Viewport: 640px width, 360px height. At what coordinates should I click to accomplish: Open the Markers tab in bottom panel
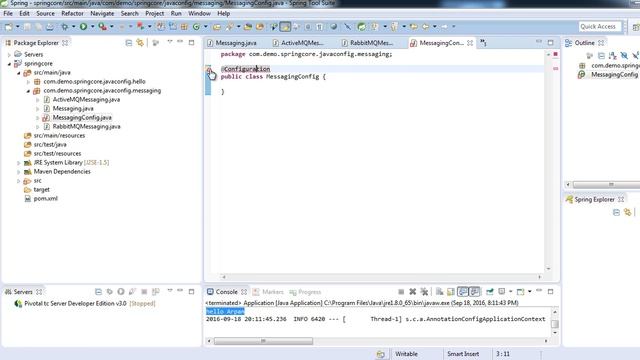(x=268, y=292)
